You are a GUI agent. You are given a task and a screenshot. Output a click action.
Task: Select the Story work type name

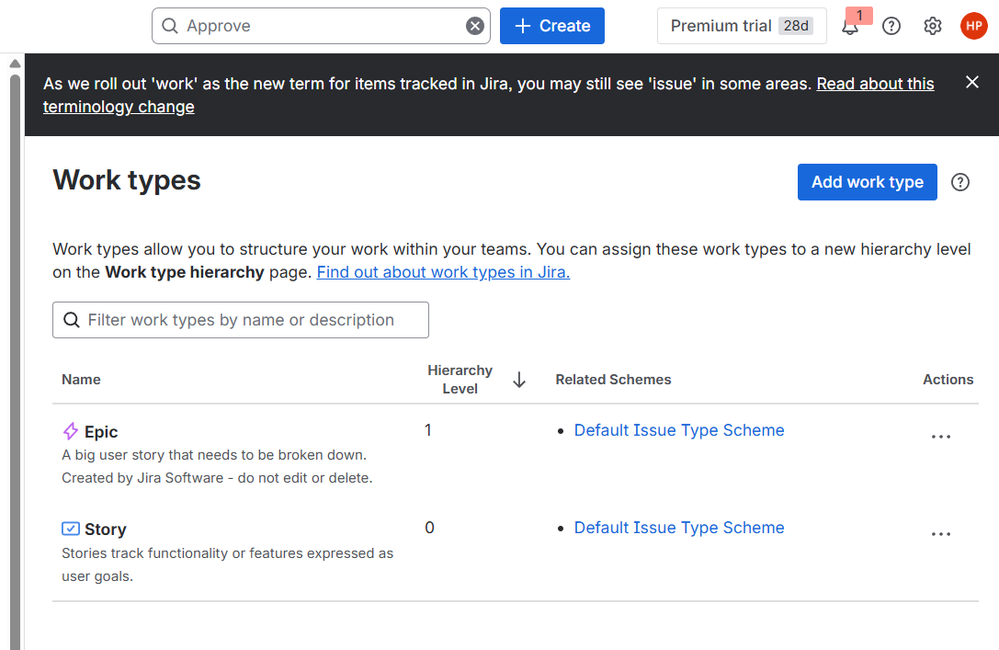click(x=106, y=530)
